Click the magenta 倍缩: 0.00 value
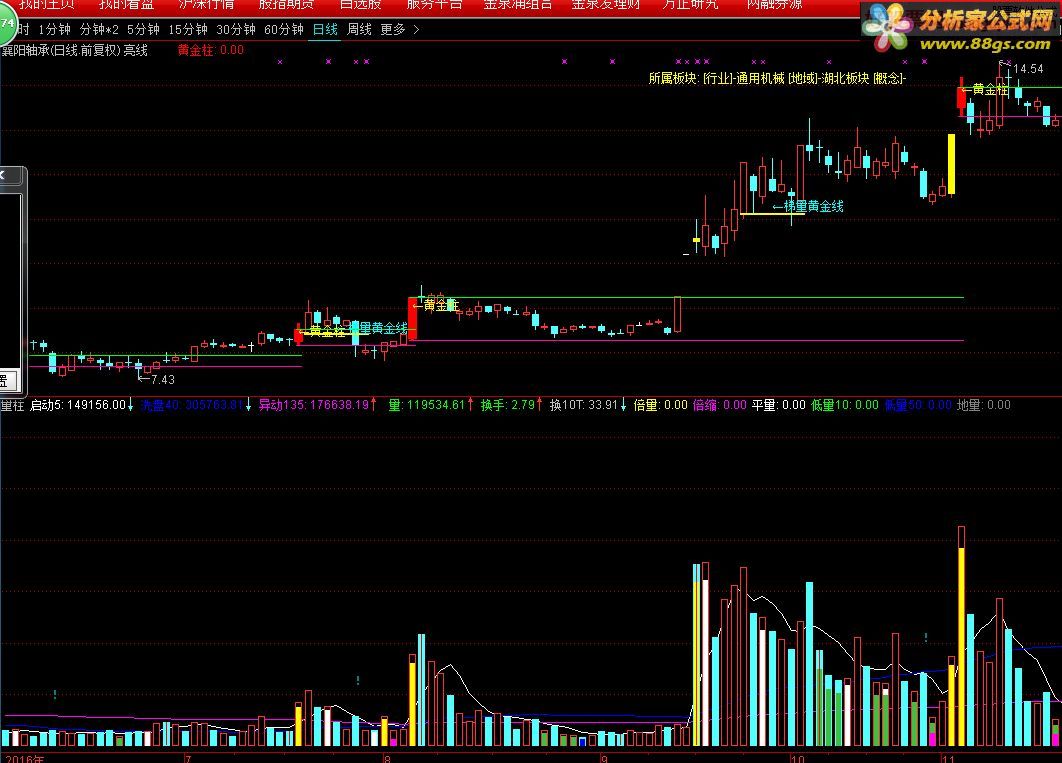The width and height of the screenshot is (1062, 763). 719,405
